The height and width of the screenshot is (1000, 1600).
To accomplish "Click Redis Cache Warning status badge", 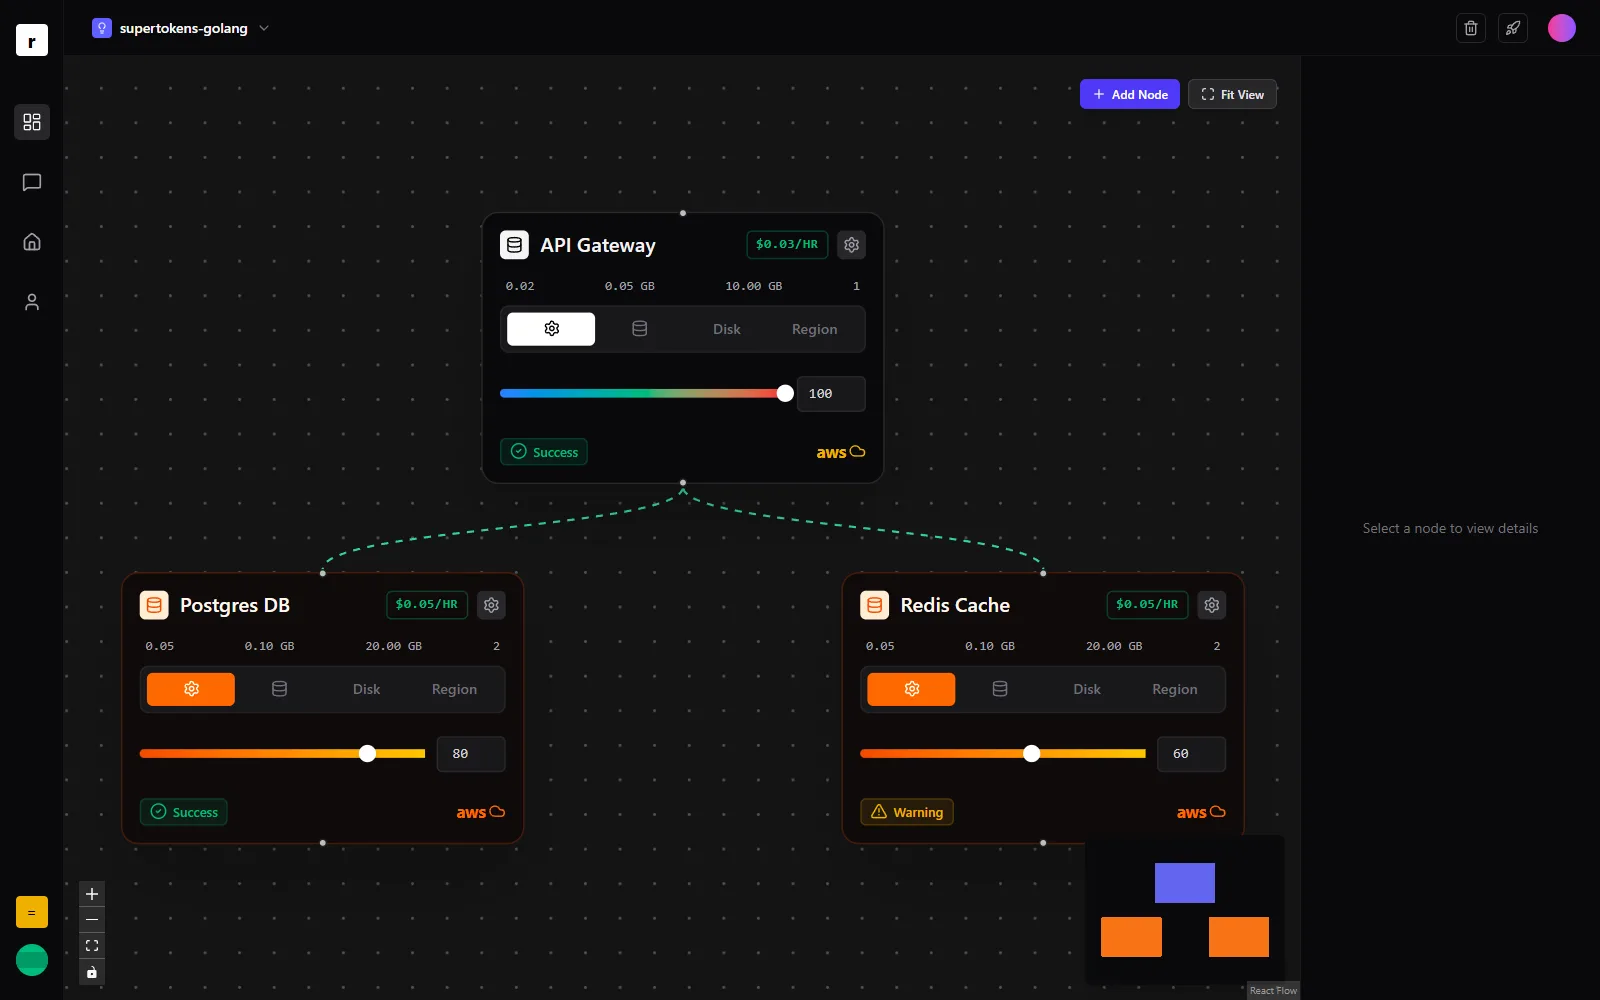I will coord(907,812).
